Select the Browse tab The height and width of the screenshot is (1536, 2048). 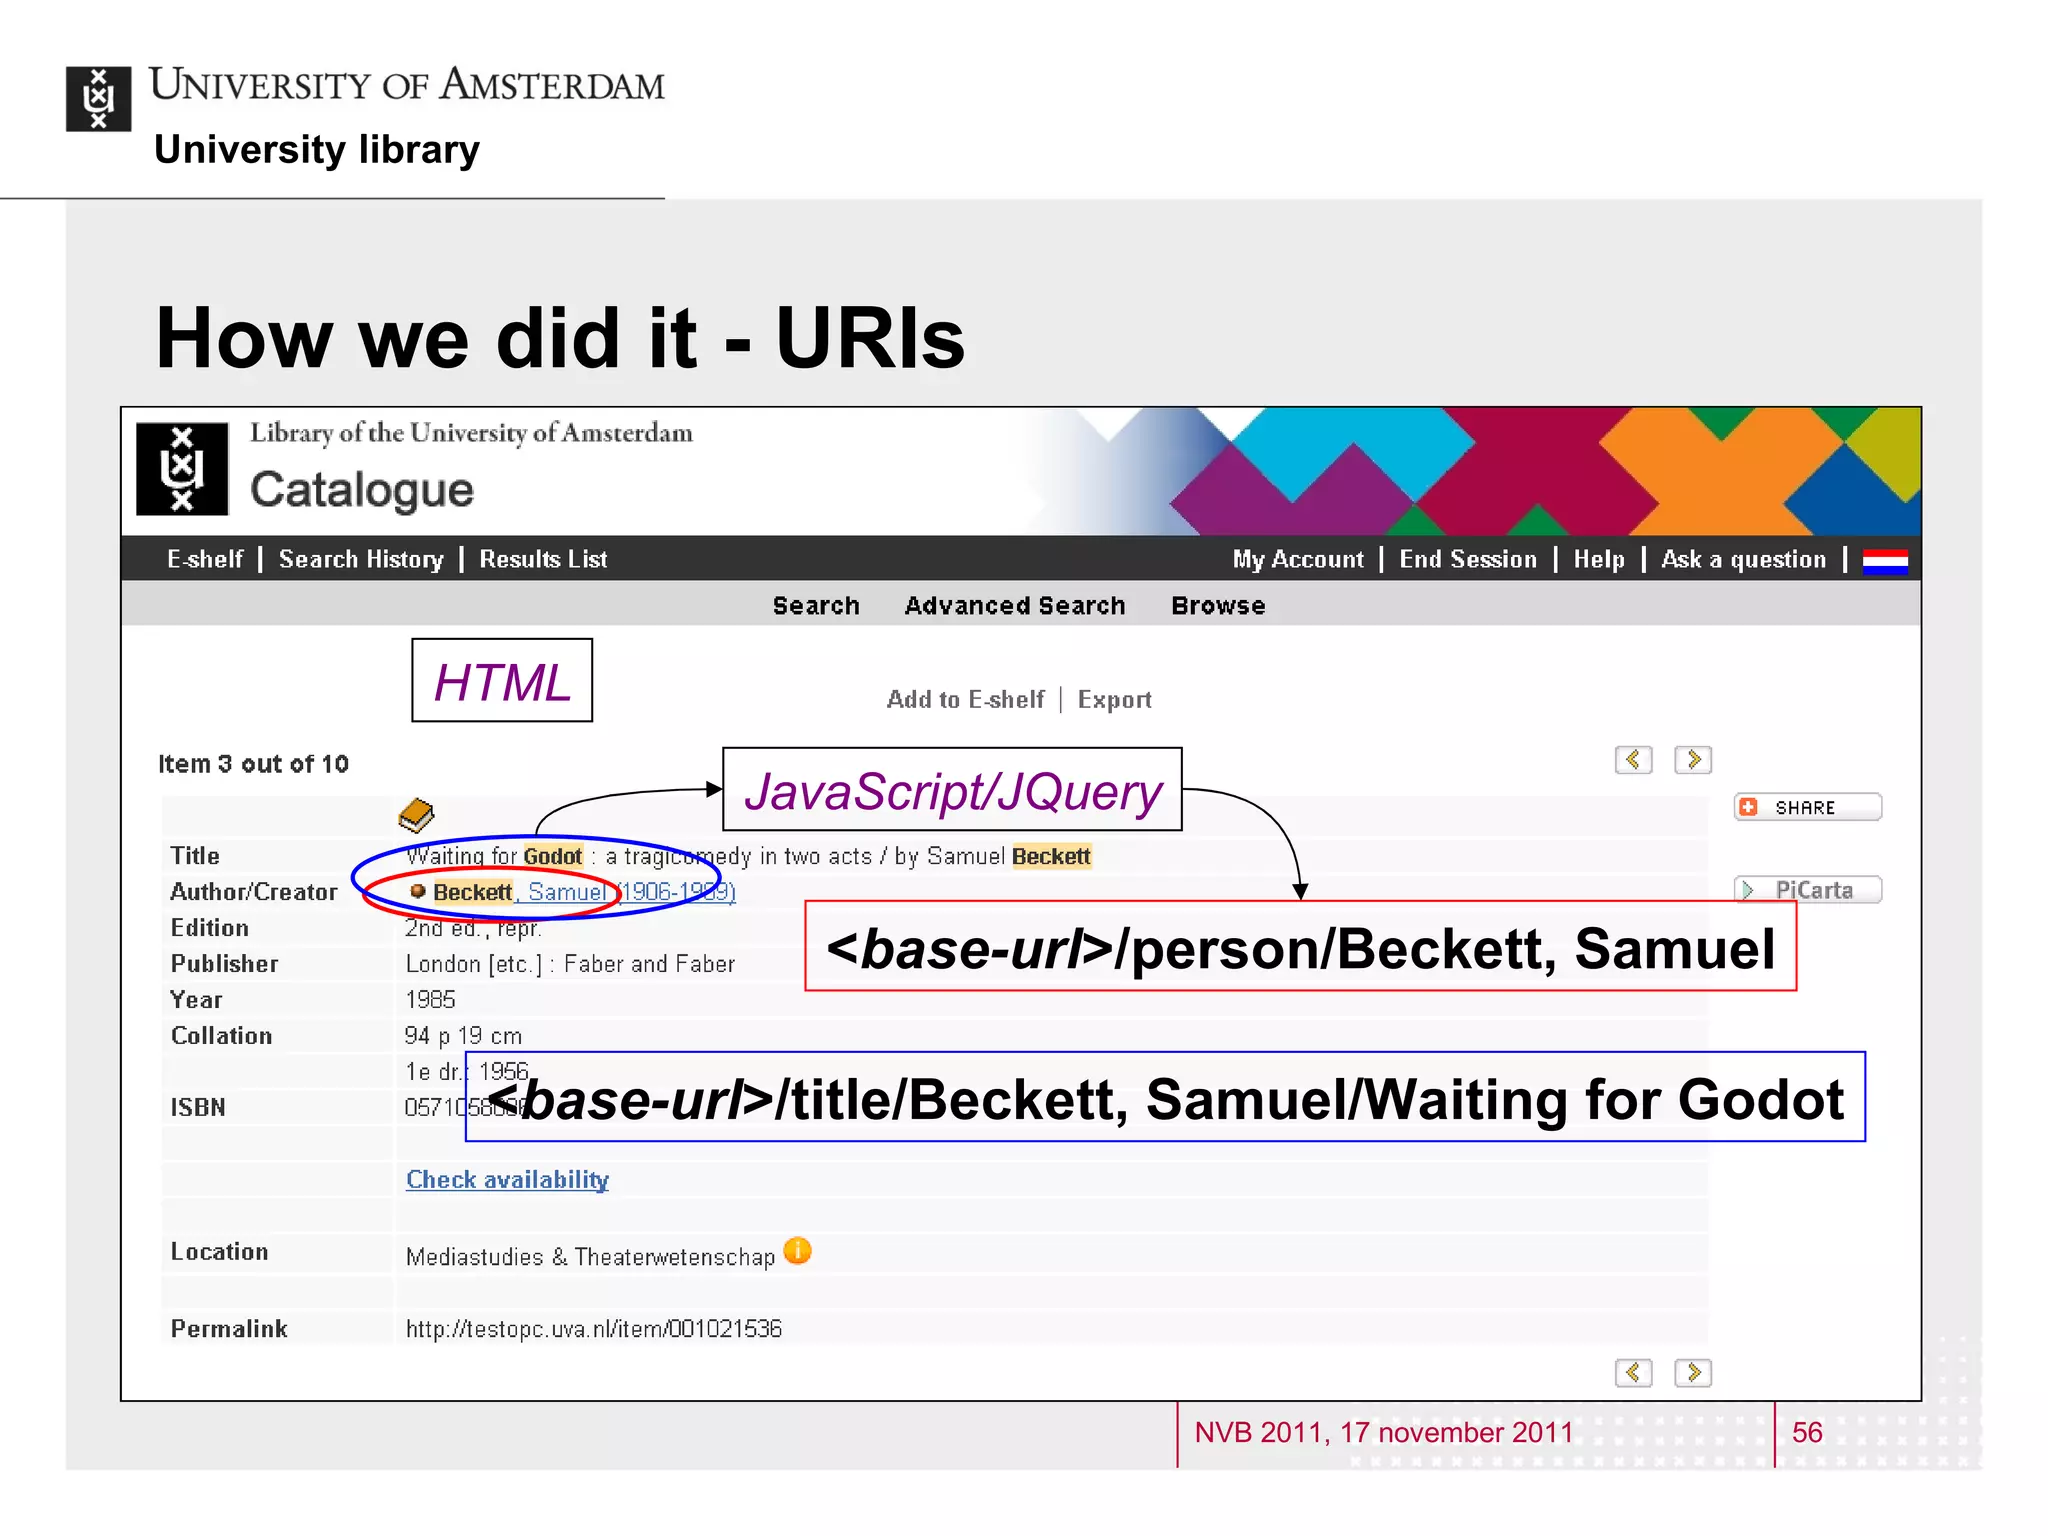(1218, 606)
